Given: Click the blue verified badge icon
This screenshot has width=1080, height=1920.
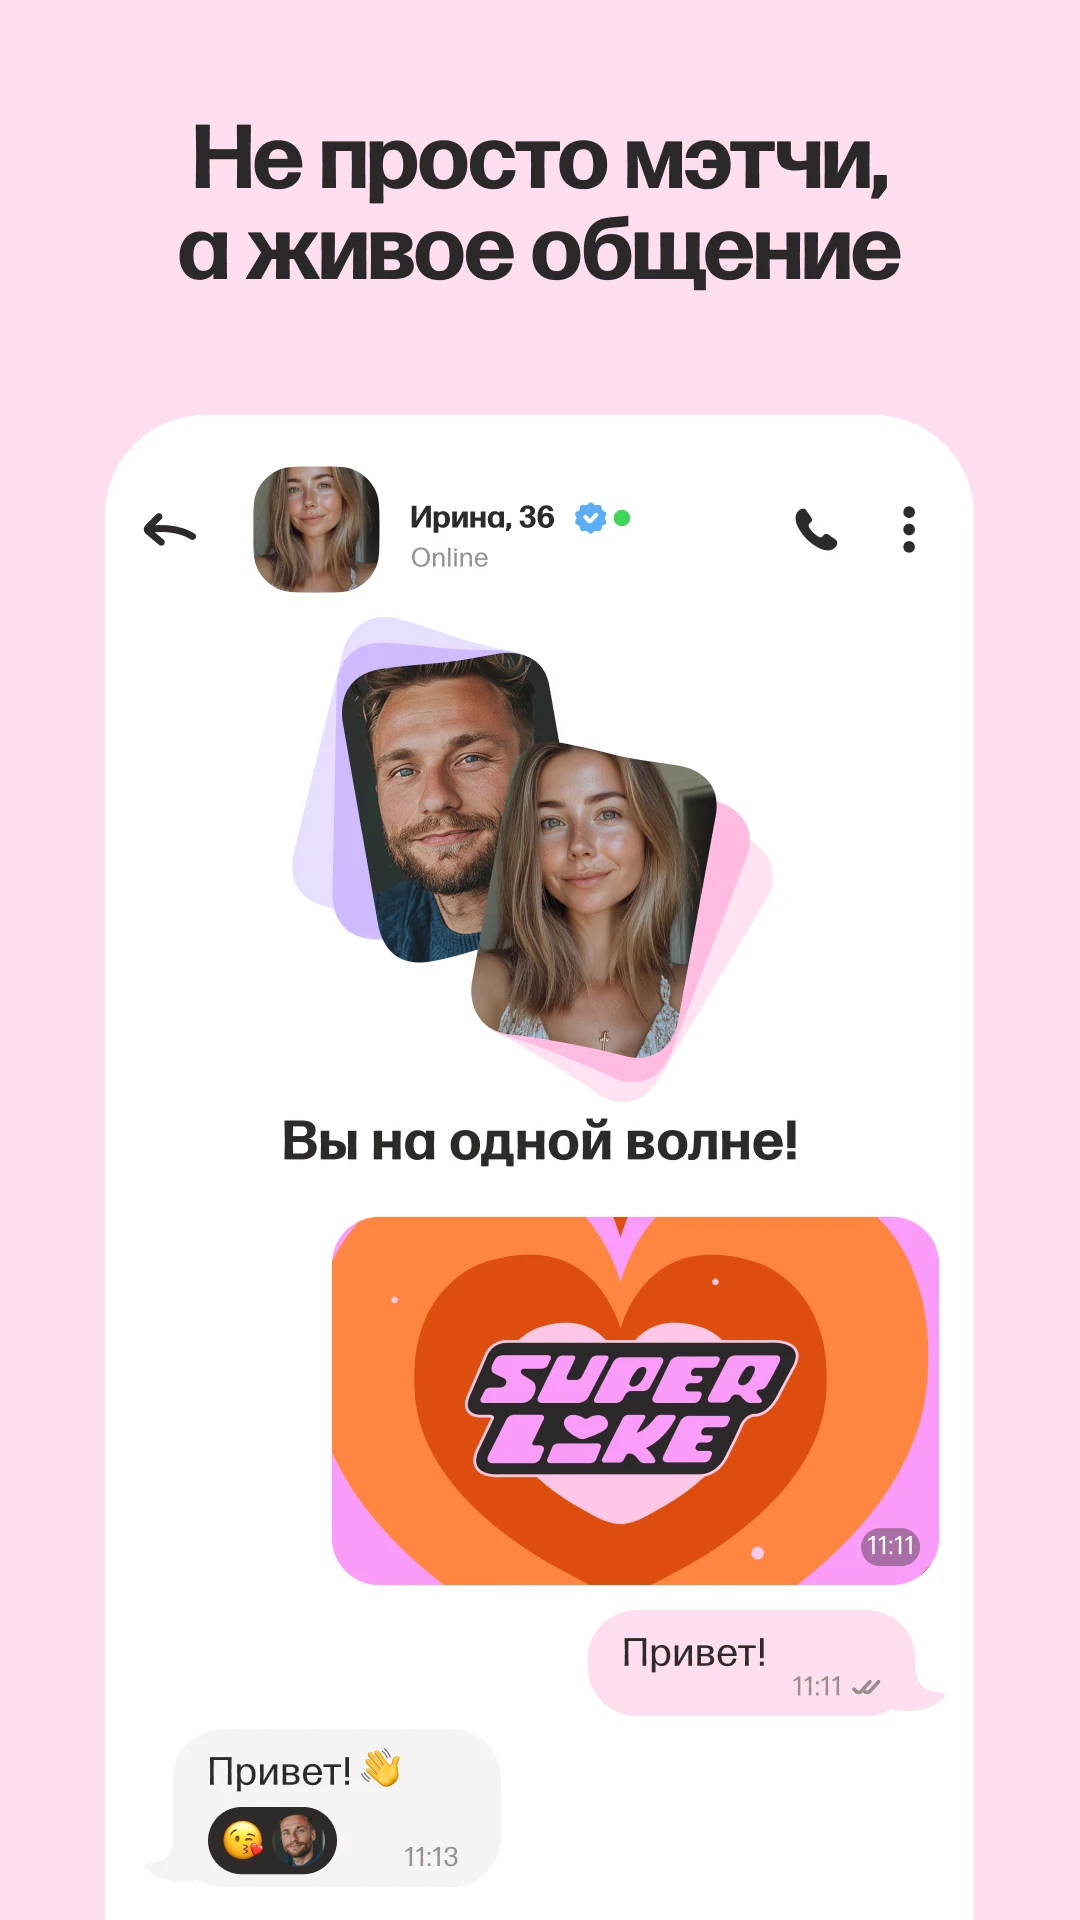Looking at the screenshot, I should click(x=590, y=518).
